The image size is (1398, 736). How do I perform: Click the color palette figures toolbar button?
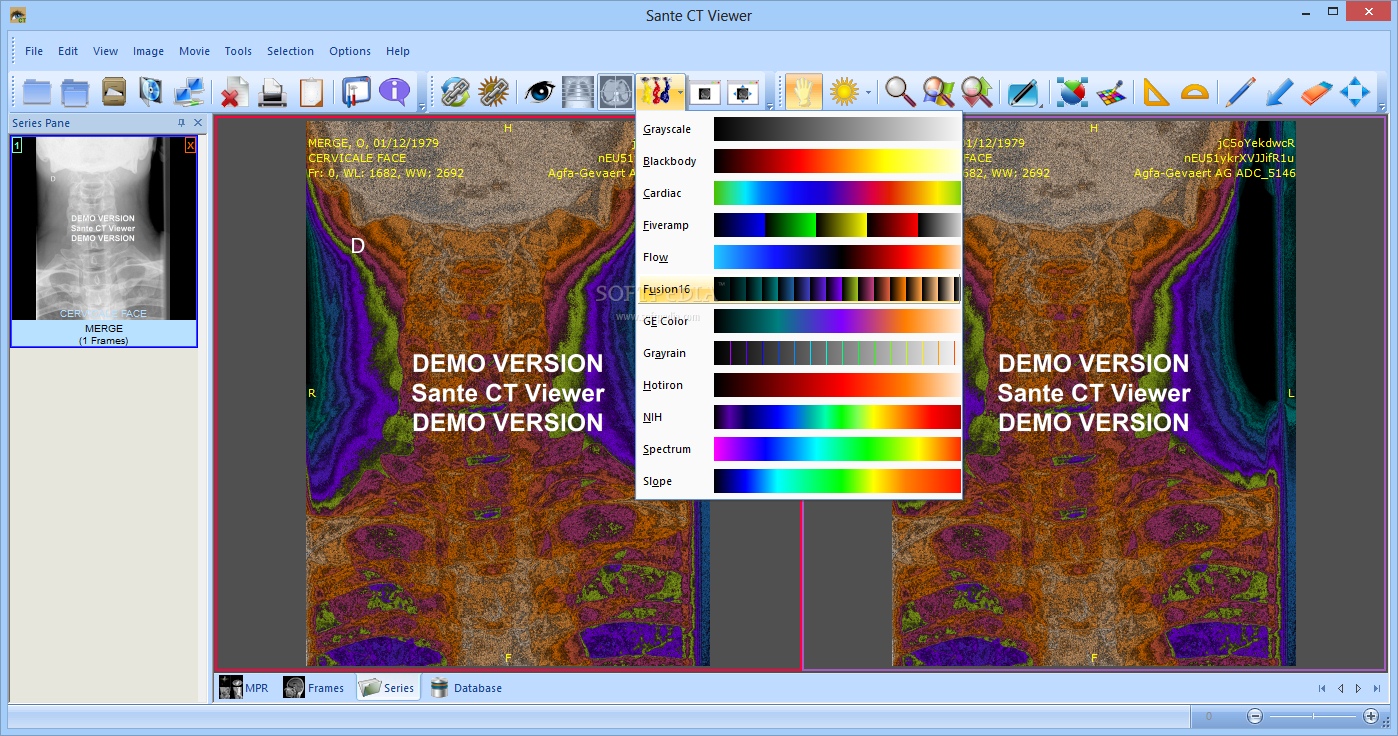pos(655,92)
